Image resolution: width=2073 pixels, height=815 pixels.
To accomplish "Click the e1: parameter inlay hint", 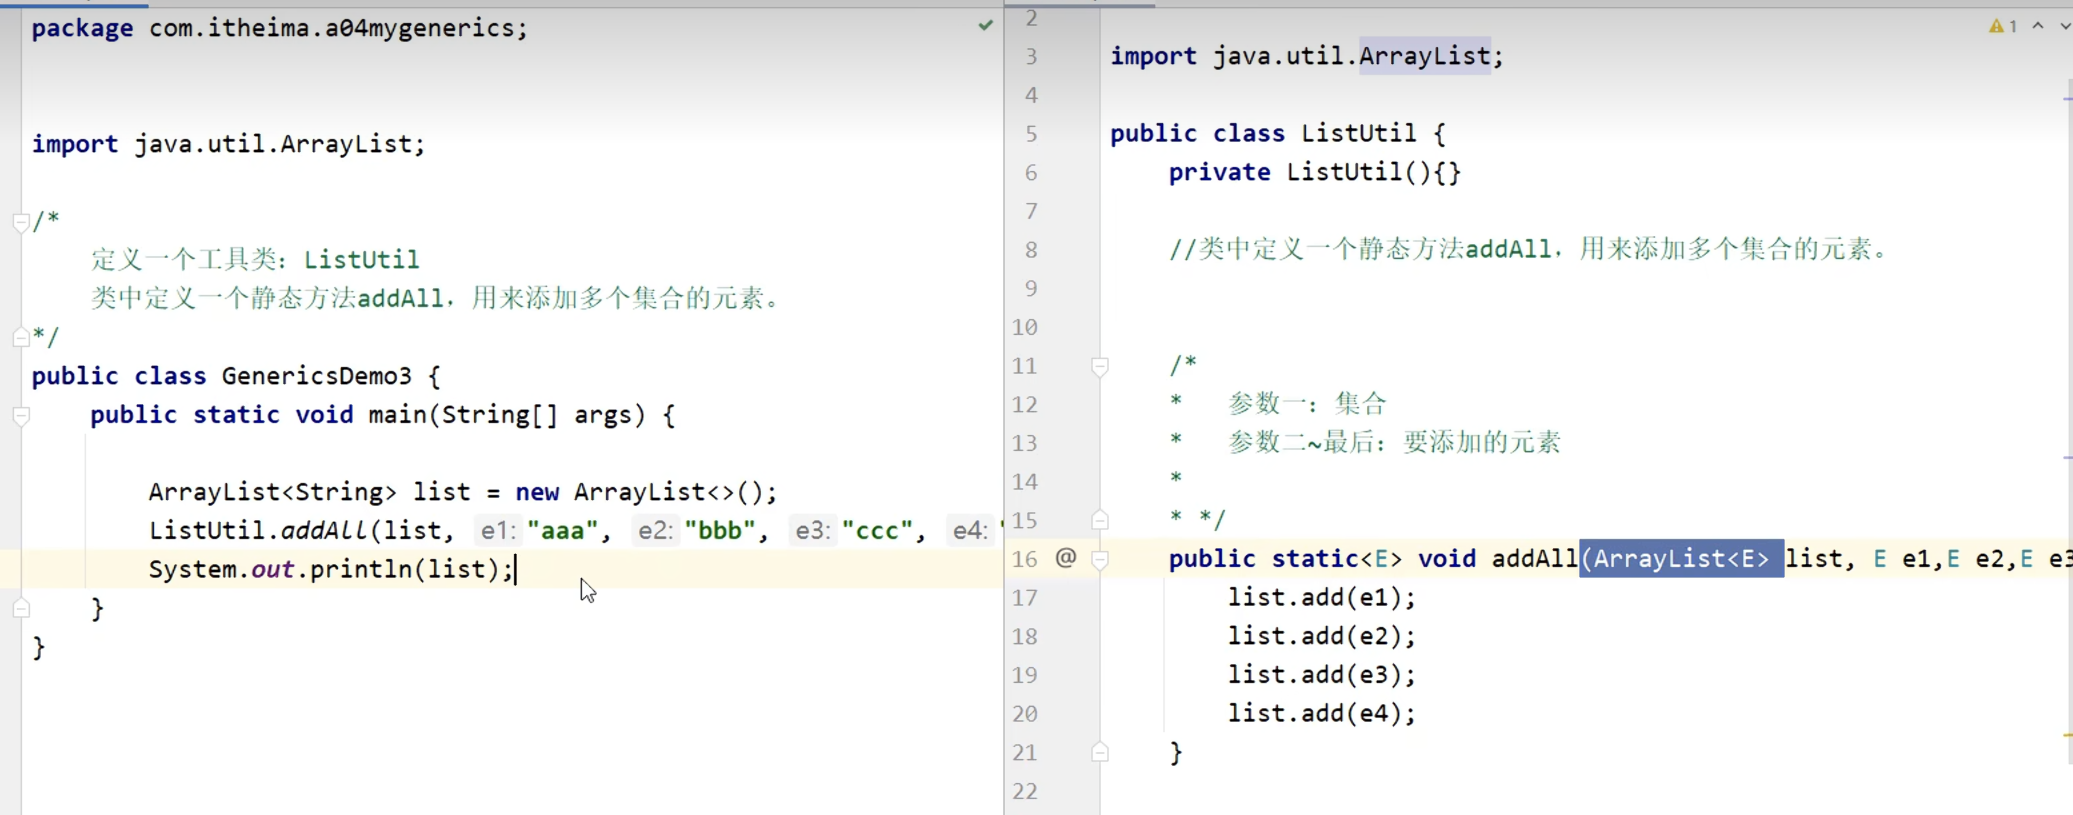I will click(x=496, y=531).
